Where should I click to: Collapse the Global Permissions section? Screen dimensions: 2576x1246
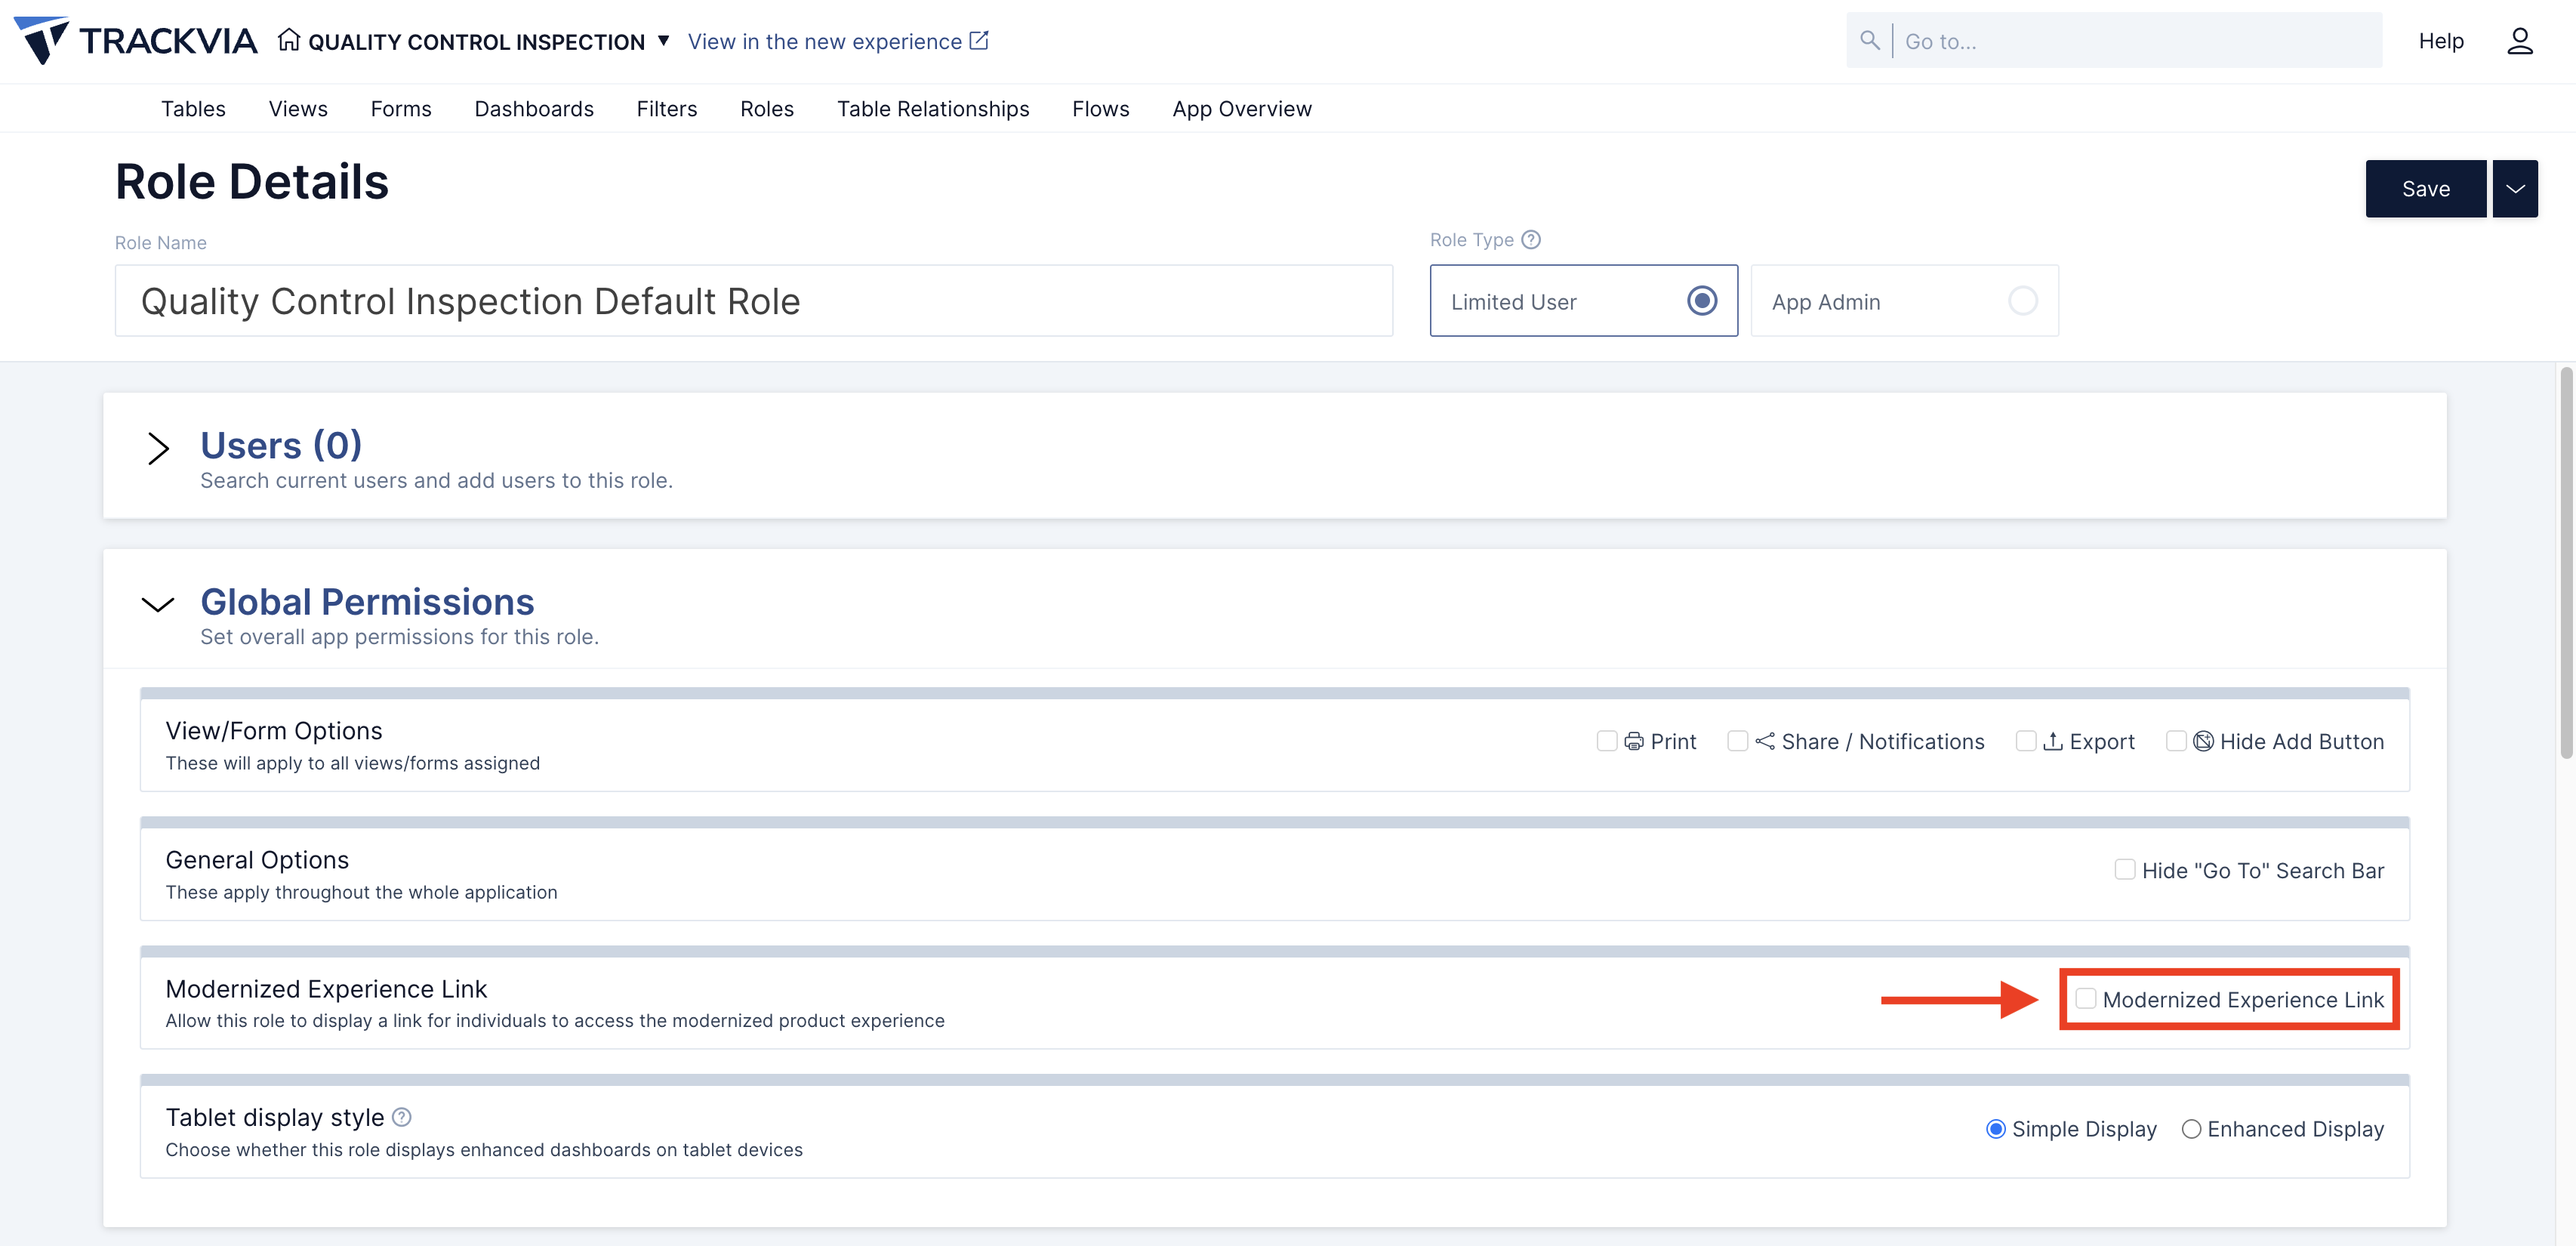pos(158,604)
